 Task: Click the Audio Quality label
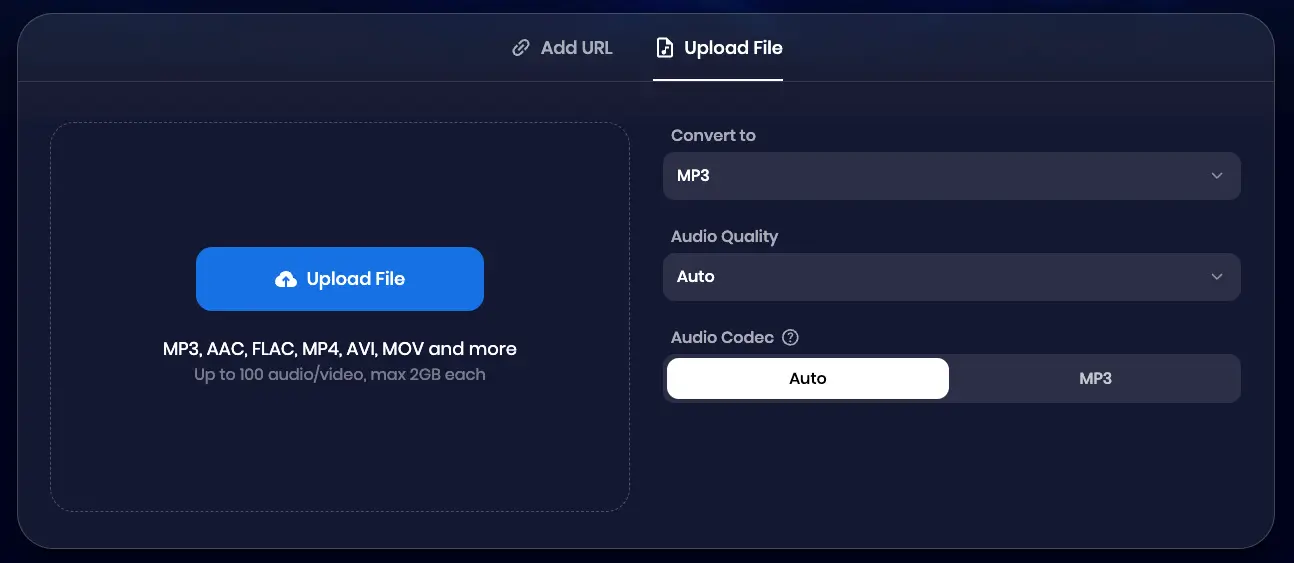pos(724,237)
